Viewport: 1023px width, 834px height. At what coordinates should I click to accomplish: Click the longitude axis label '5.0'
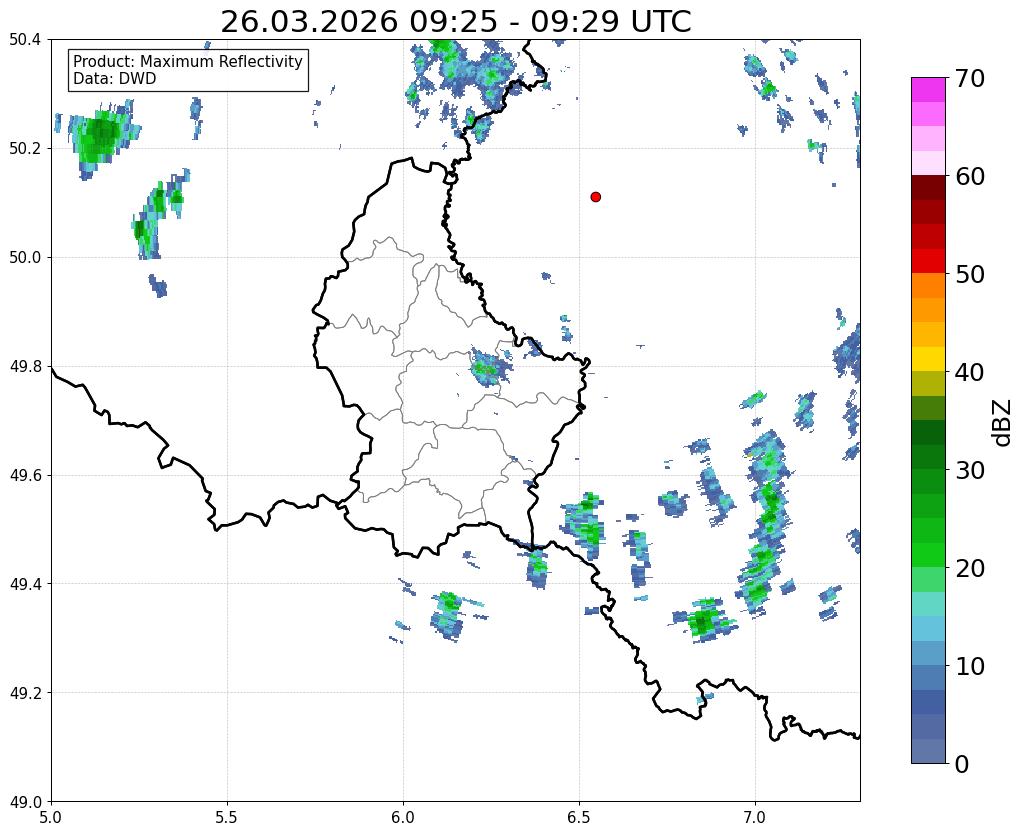pos(51,817)
